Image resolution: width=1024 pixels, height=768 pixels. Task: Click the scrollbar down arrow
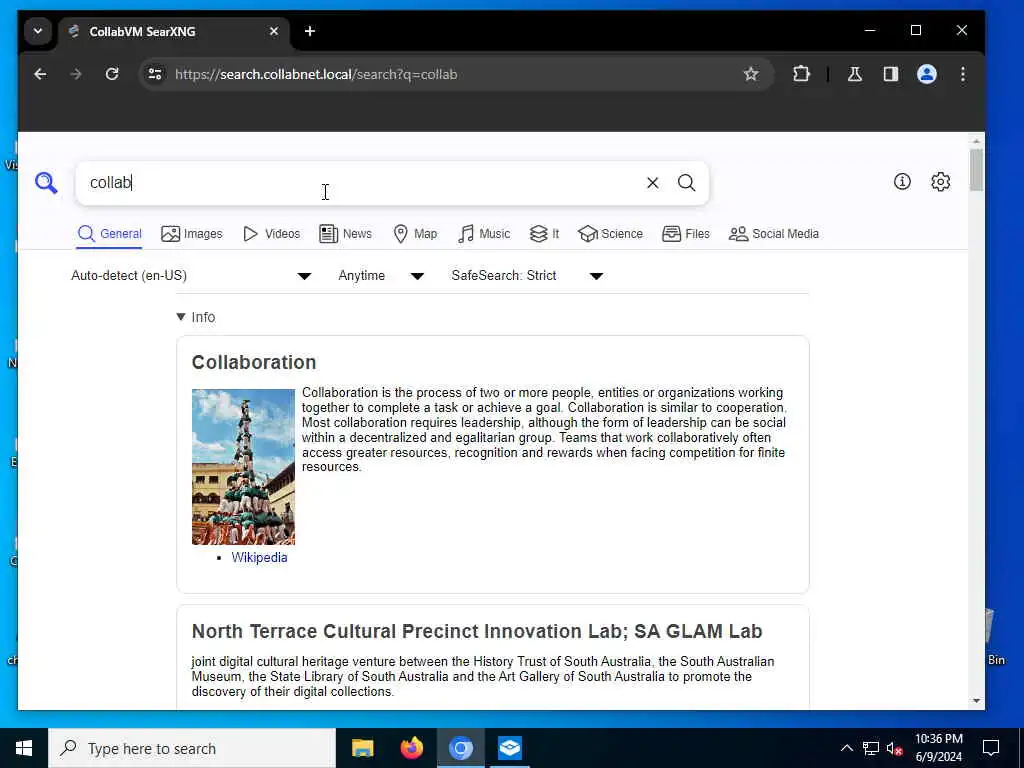(x=976, y=701)
